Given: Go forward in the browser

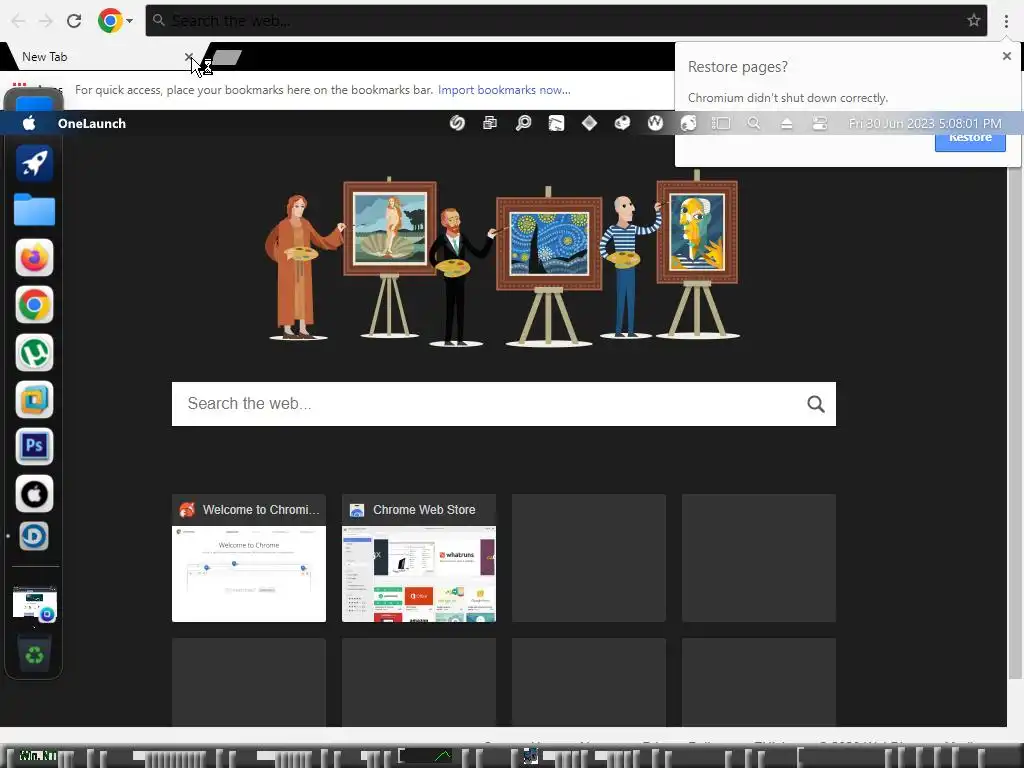Looking at the screenshot, I should pyautogui.click(x=45, y=21).
